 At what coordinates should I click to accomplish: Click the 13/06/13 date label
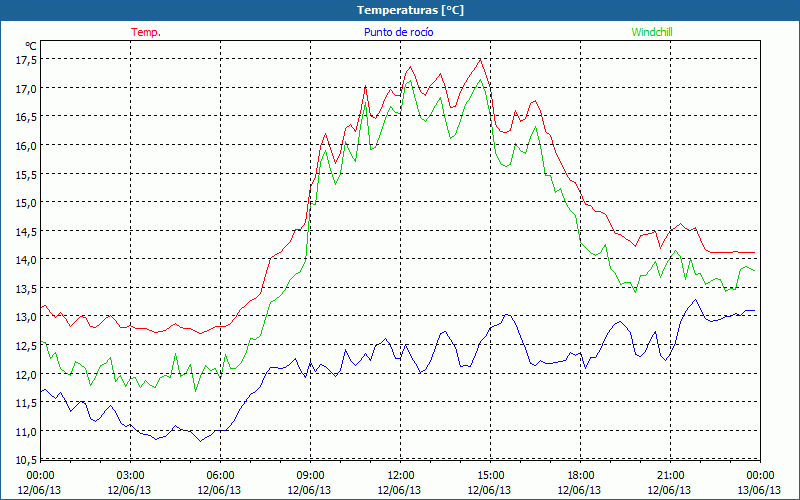coord(759,490)
